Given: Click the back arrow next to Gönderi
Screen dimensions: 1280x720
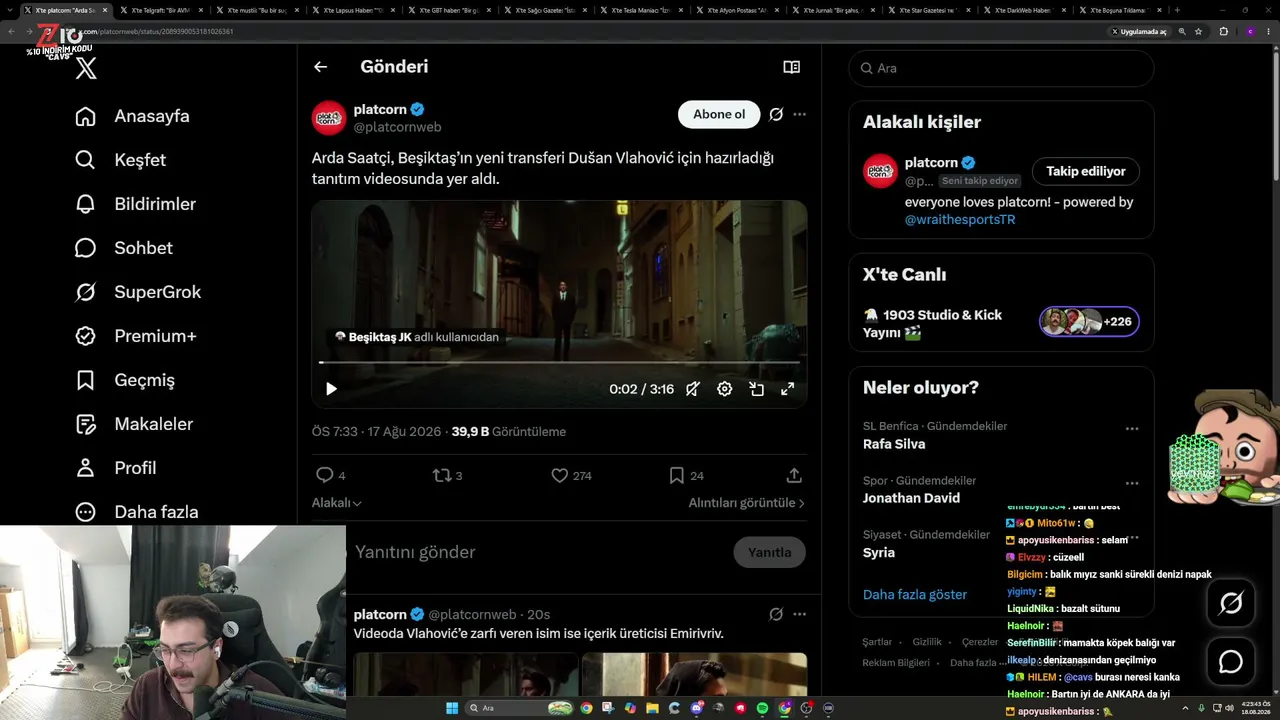Looking at the screenshot, I should (x=320, y=67).
